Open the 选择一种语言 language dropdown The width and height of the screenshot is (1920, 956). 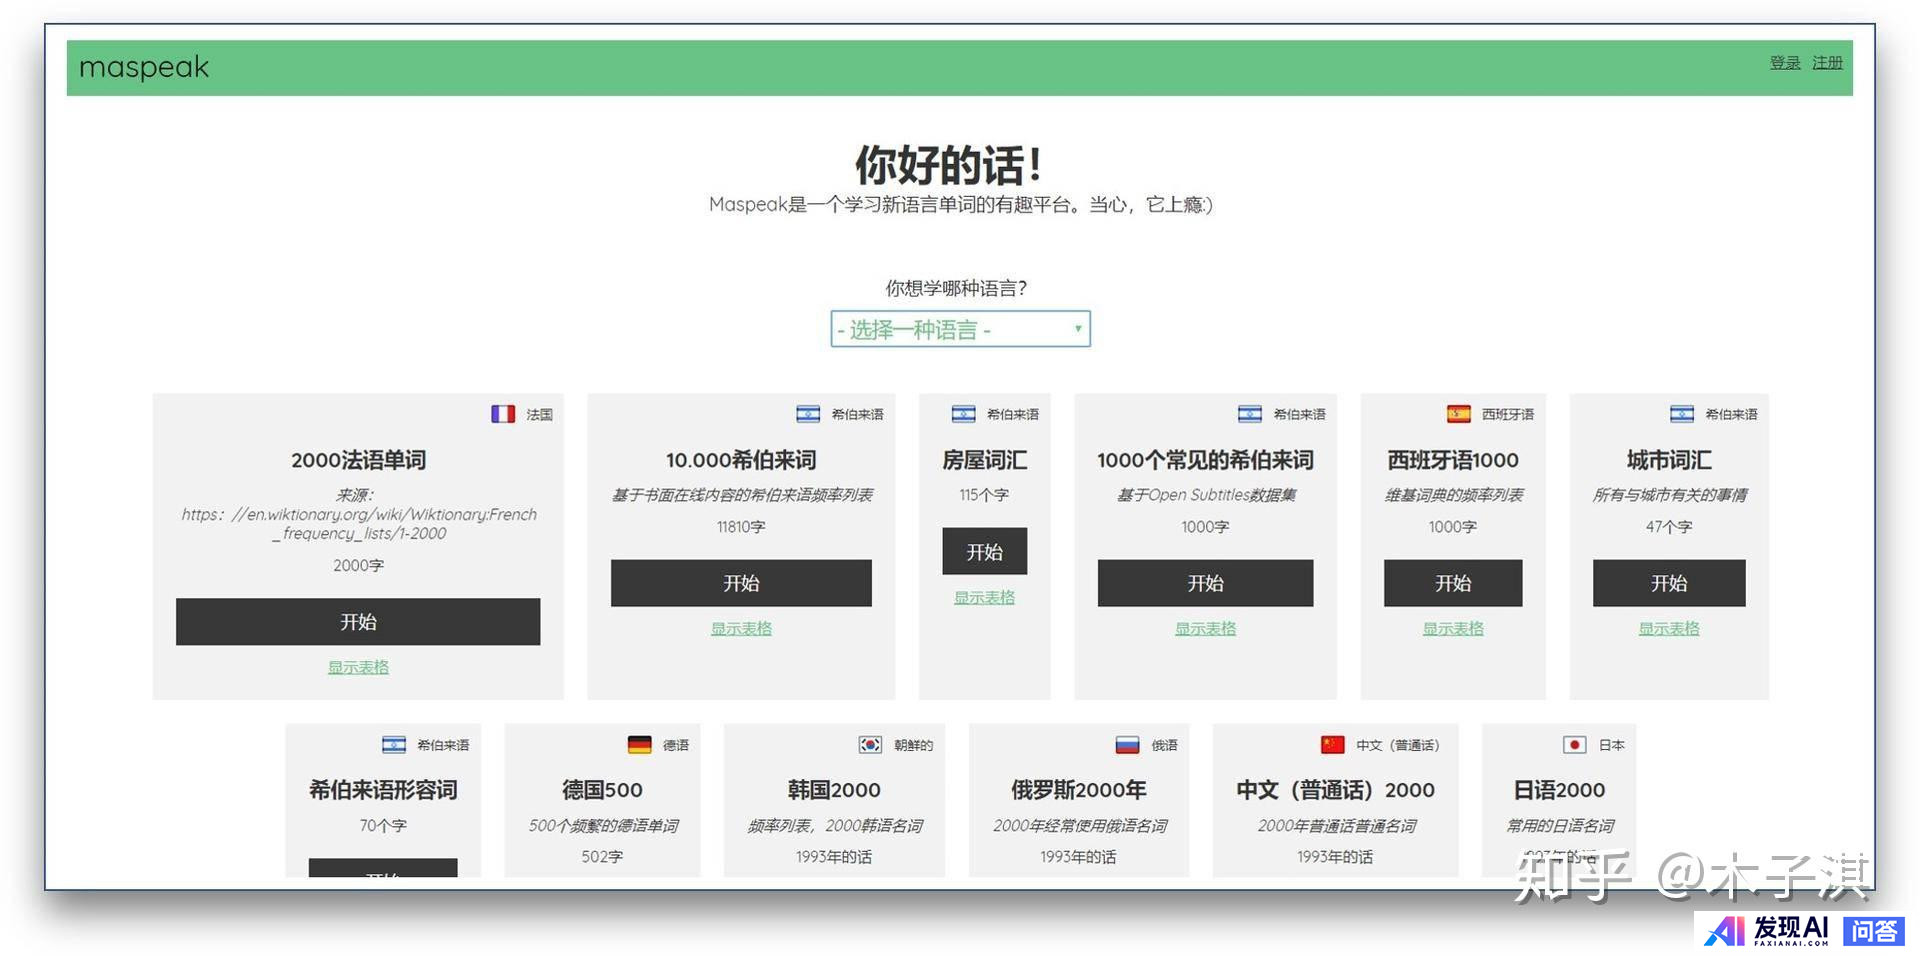960,329
